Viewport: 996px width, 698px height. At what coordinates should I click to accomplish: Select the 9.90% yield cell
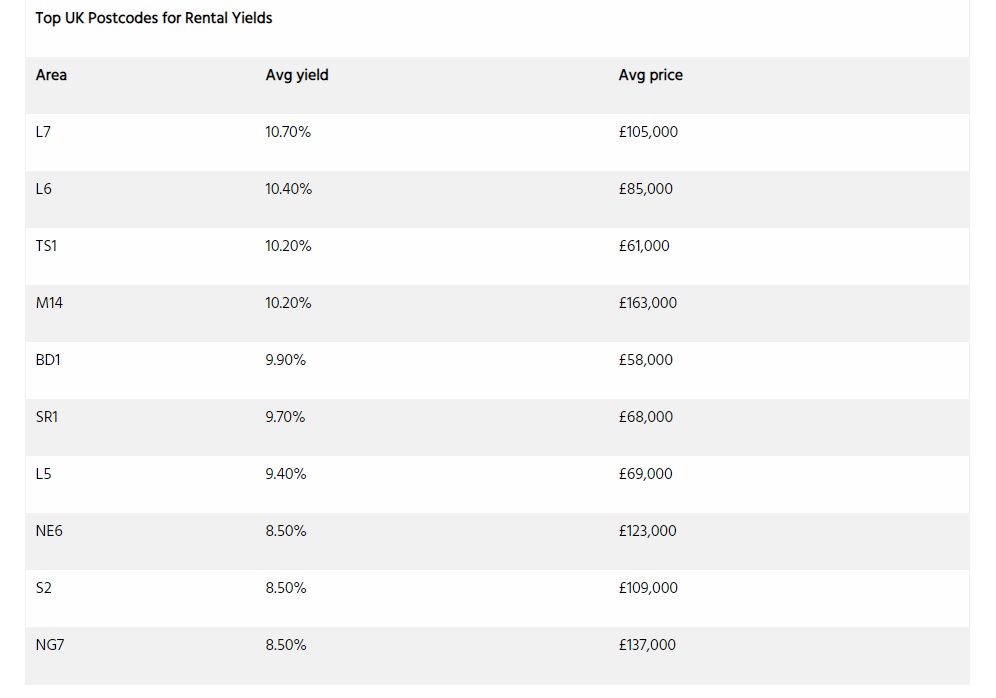pyautogui.click(x=285, y=360)
